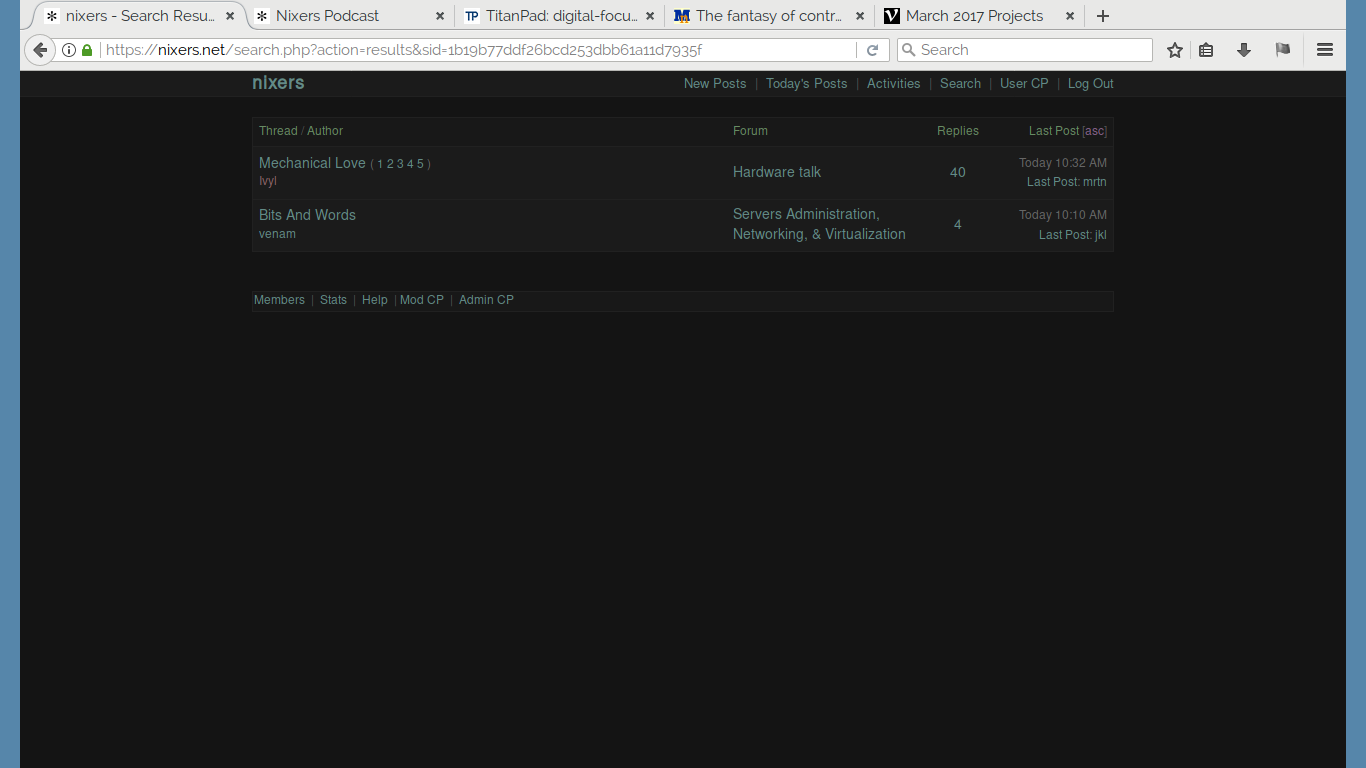Viewport: 1366px width, 768px height.
Task: Open Members footer link
Action: [x=279, y=300]
